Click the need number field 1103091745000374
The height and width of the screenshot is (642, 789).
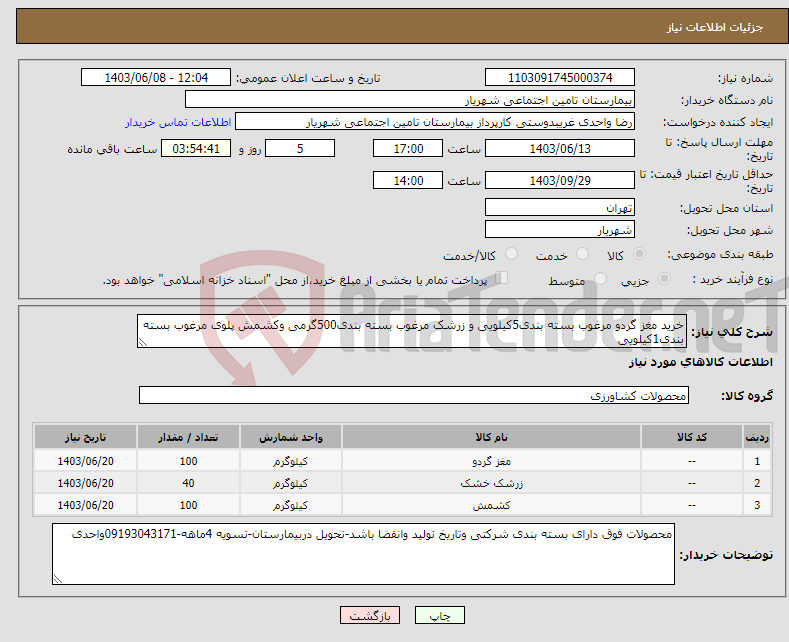[x=560, y=77]
